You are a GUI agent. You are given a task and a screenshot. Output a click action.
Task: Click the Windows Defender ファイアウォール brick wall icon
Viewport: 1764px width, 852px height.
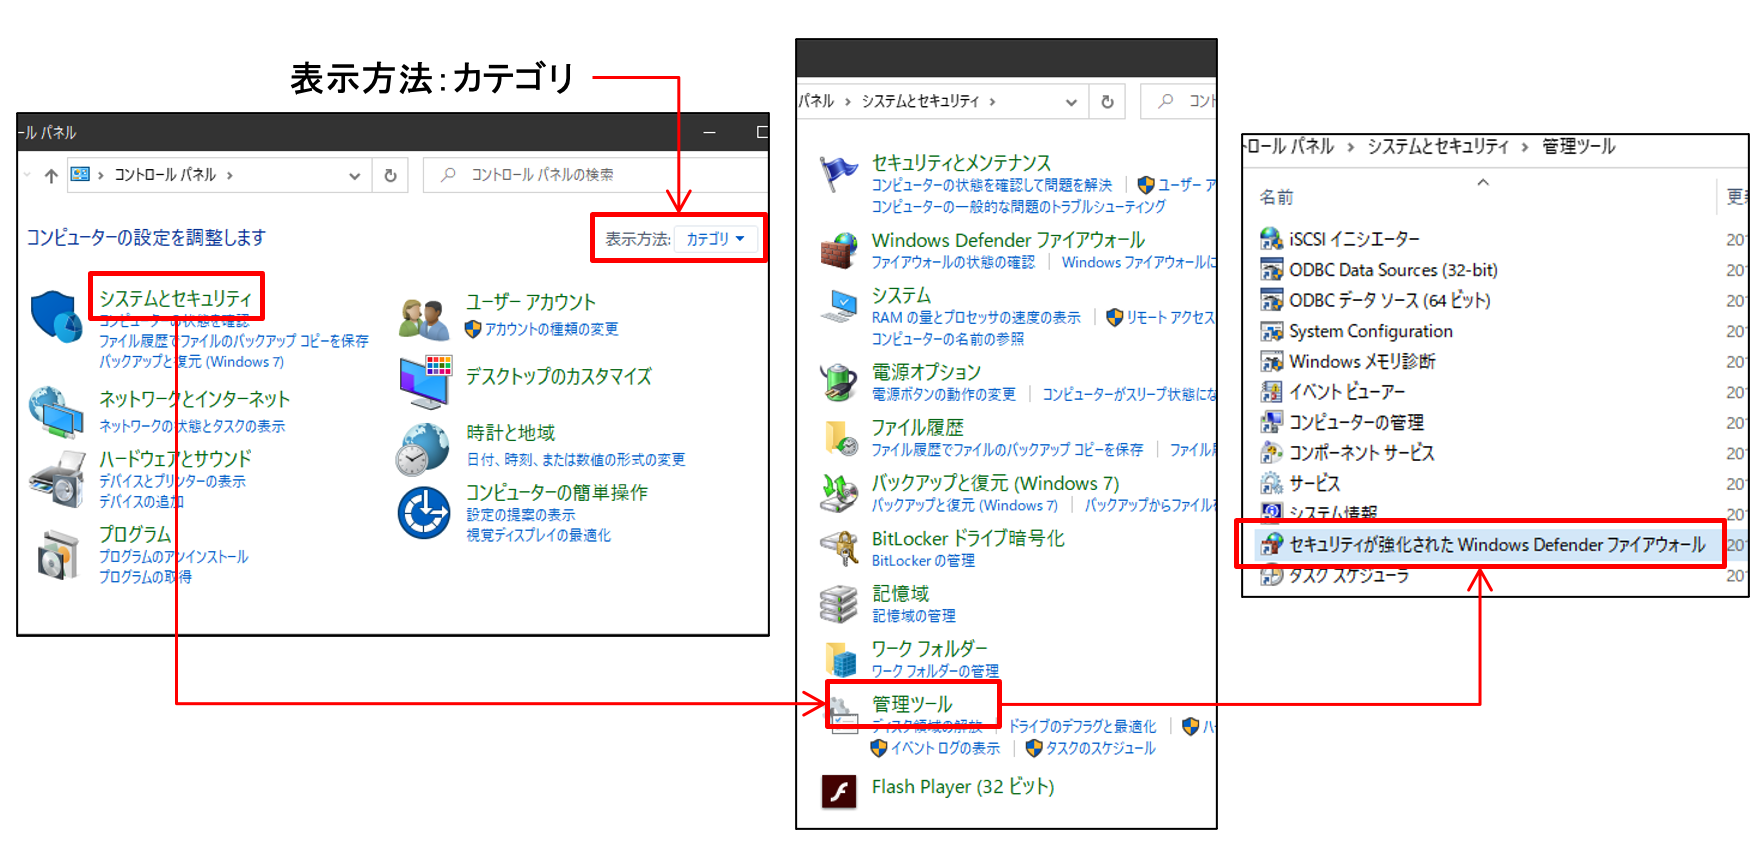839,250
